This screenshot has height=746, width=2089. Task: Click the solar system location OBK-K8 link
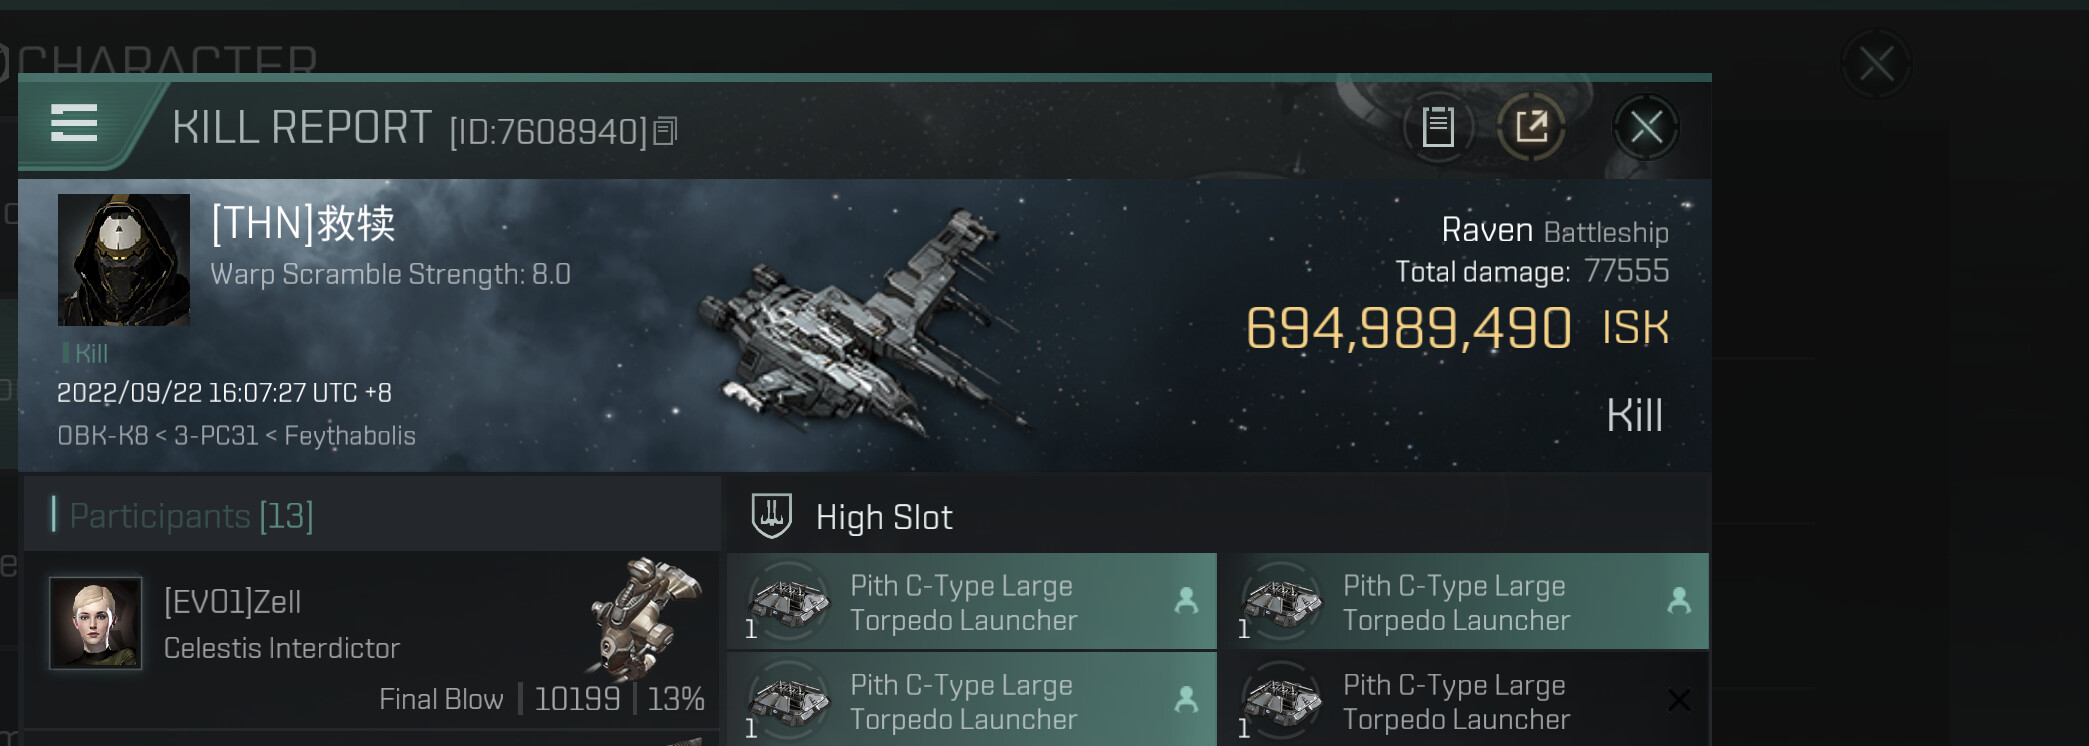tap(102, 436)
